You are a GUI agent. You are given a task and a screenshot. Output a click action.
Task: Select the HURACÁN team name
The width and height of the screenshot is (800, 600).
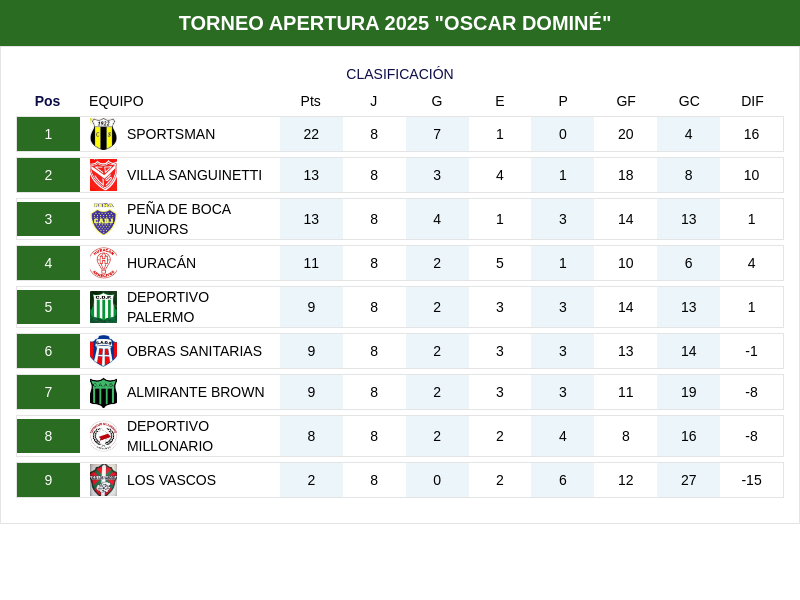point(161,263)
